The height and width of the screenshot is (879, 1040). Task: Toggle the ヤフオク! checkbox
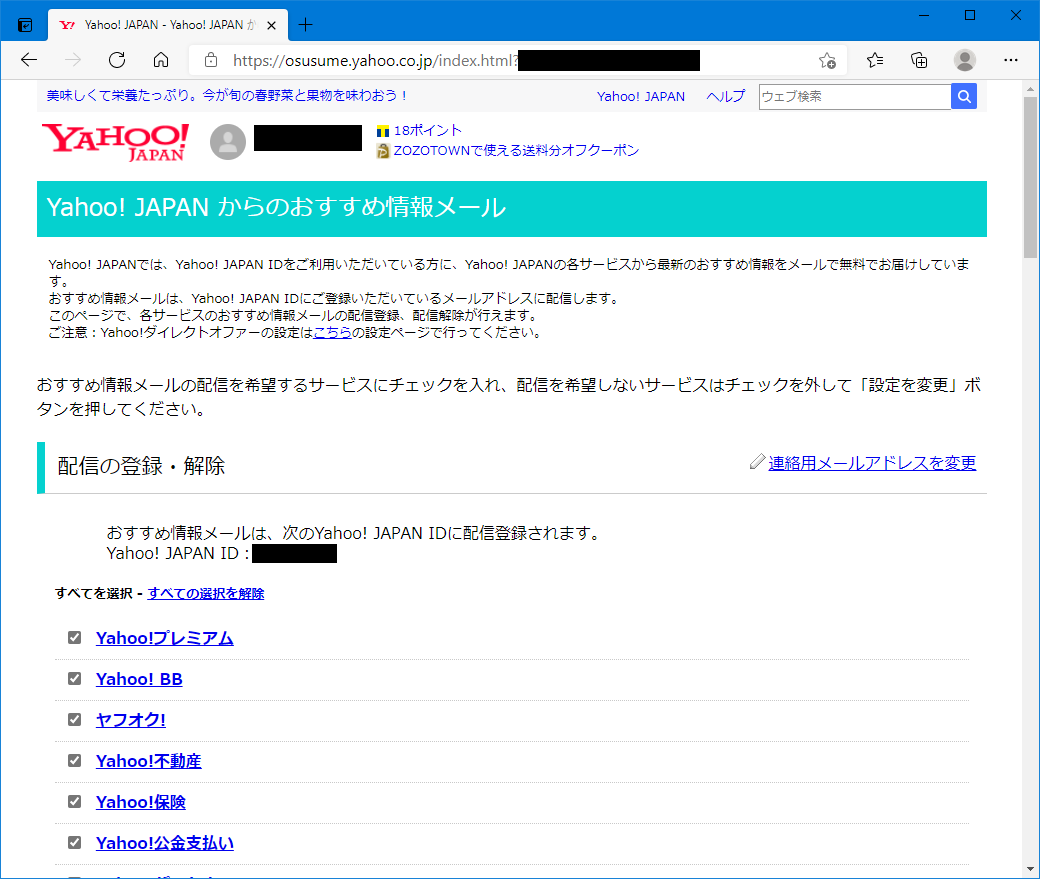click(74, 720)
